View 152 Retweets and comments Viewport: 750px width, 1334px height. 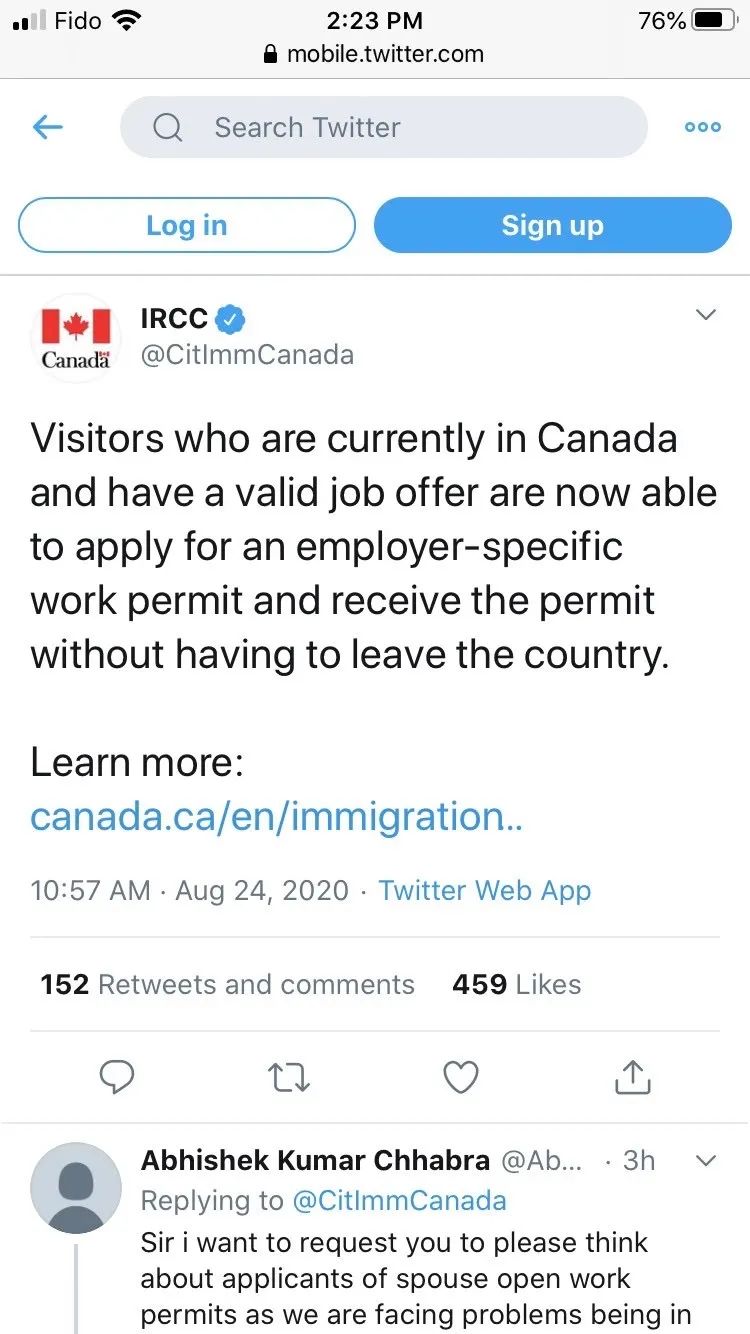point(228,984)
